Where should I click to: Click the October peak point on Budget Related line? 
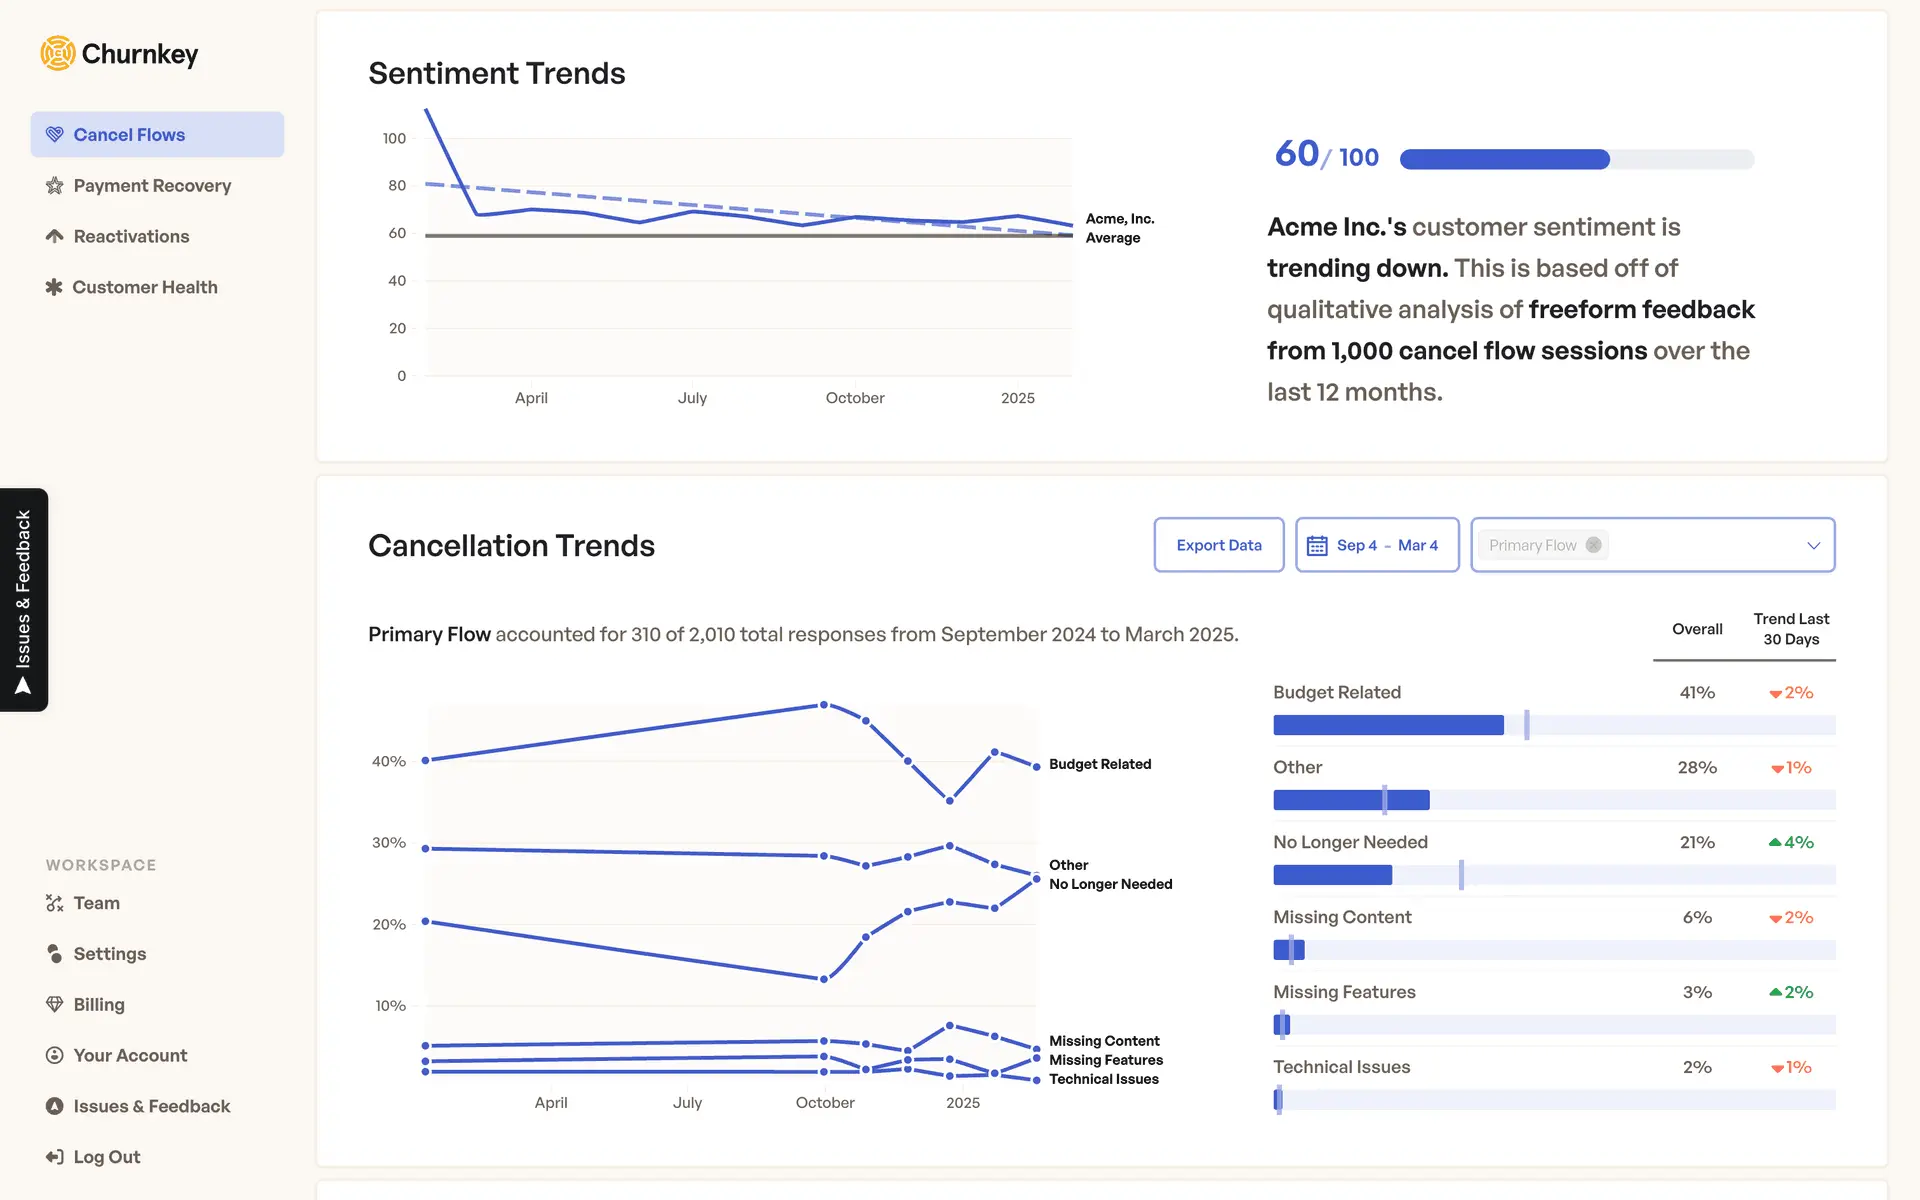pyautogui.click(x=824, y=705)
